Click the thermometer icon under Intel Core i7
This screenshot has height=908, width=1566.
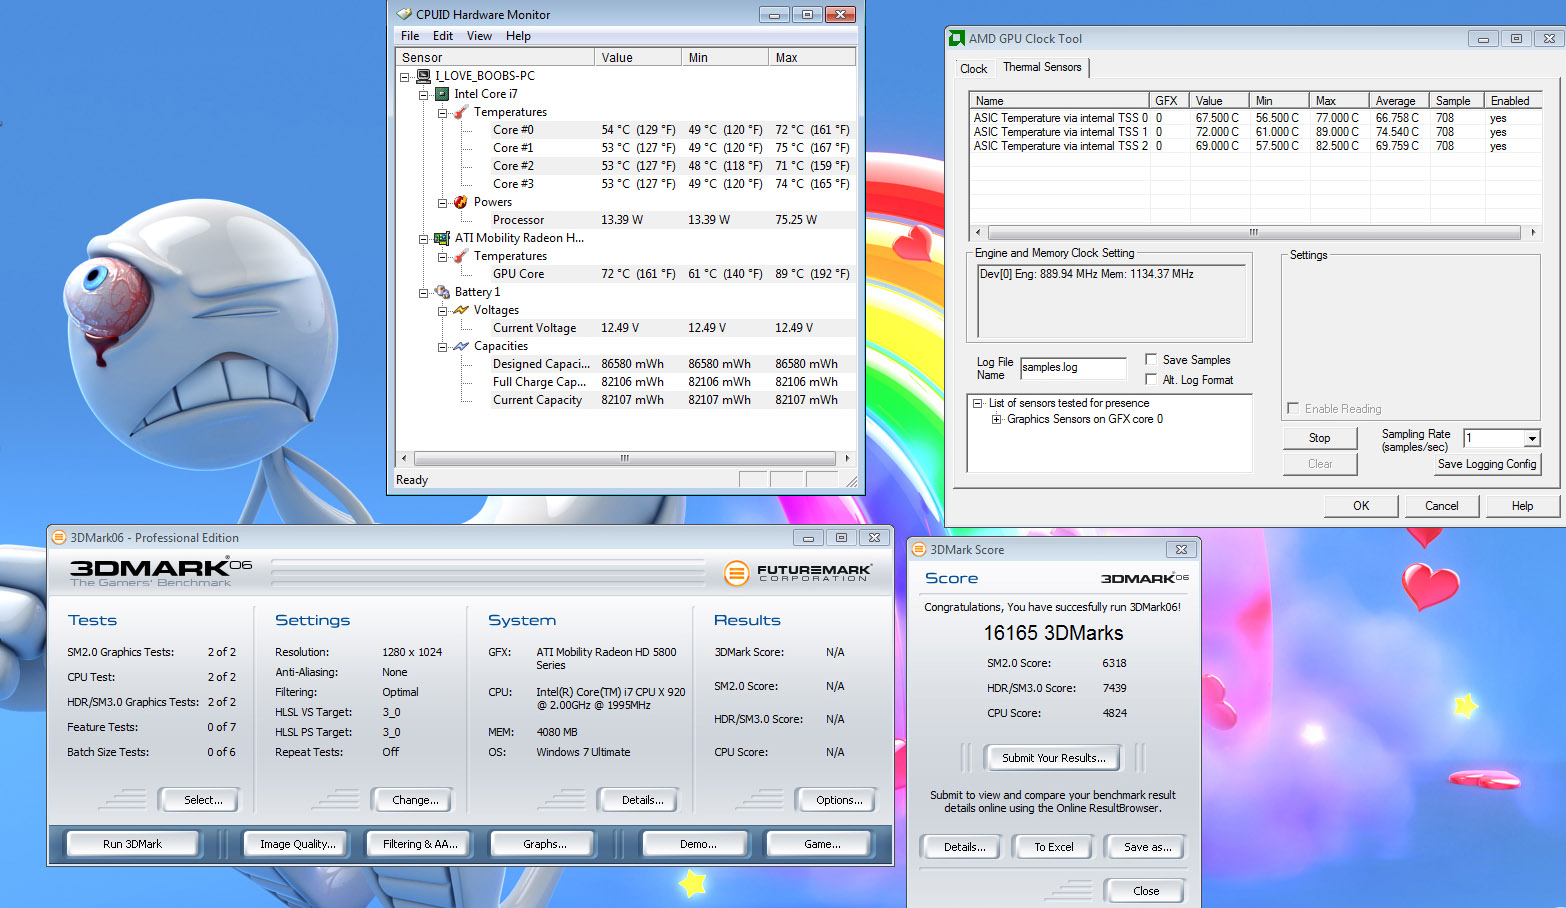click(x=461, y=112)
